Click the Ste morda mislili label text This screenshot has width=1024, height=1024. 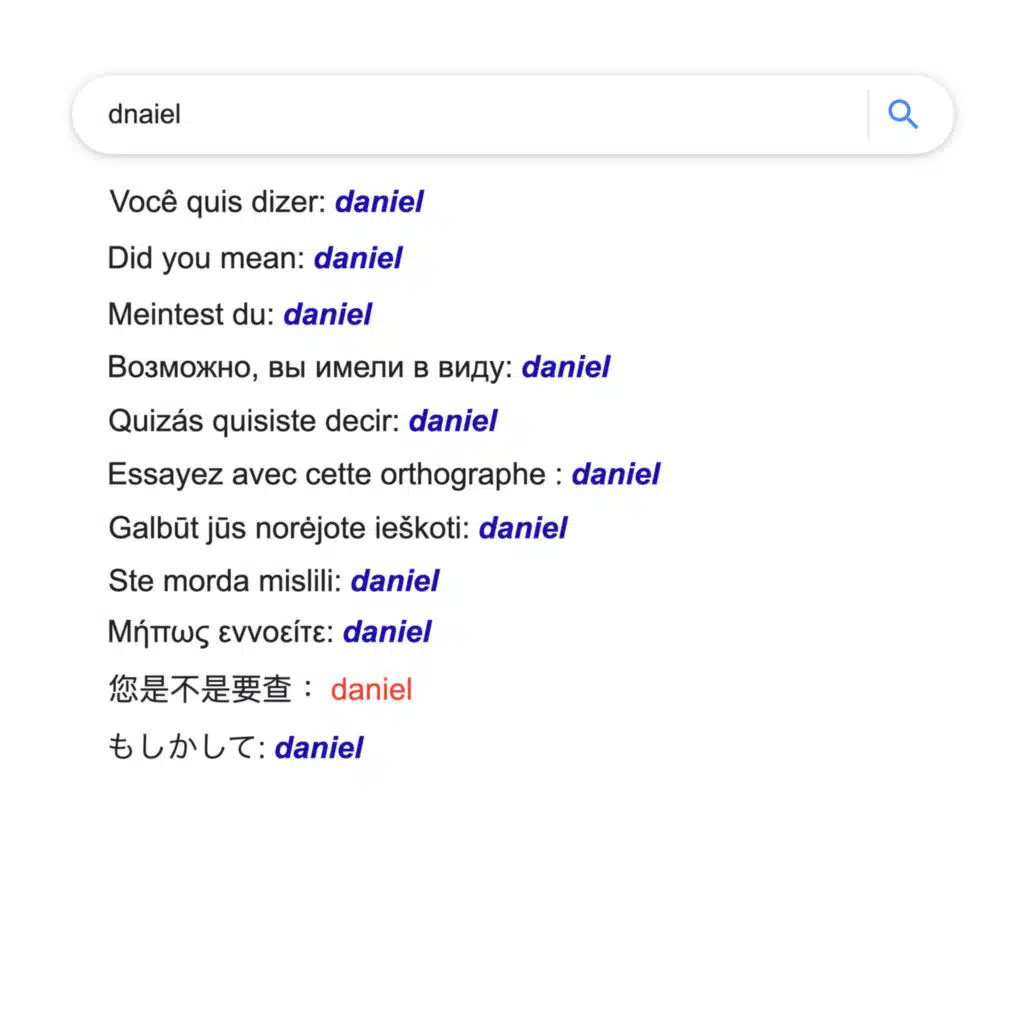[224, 580]
